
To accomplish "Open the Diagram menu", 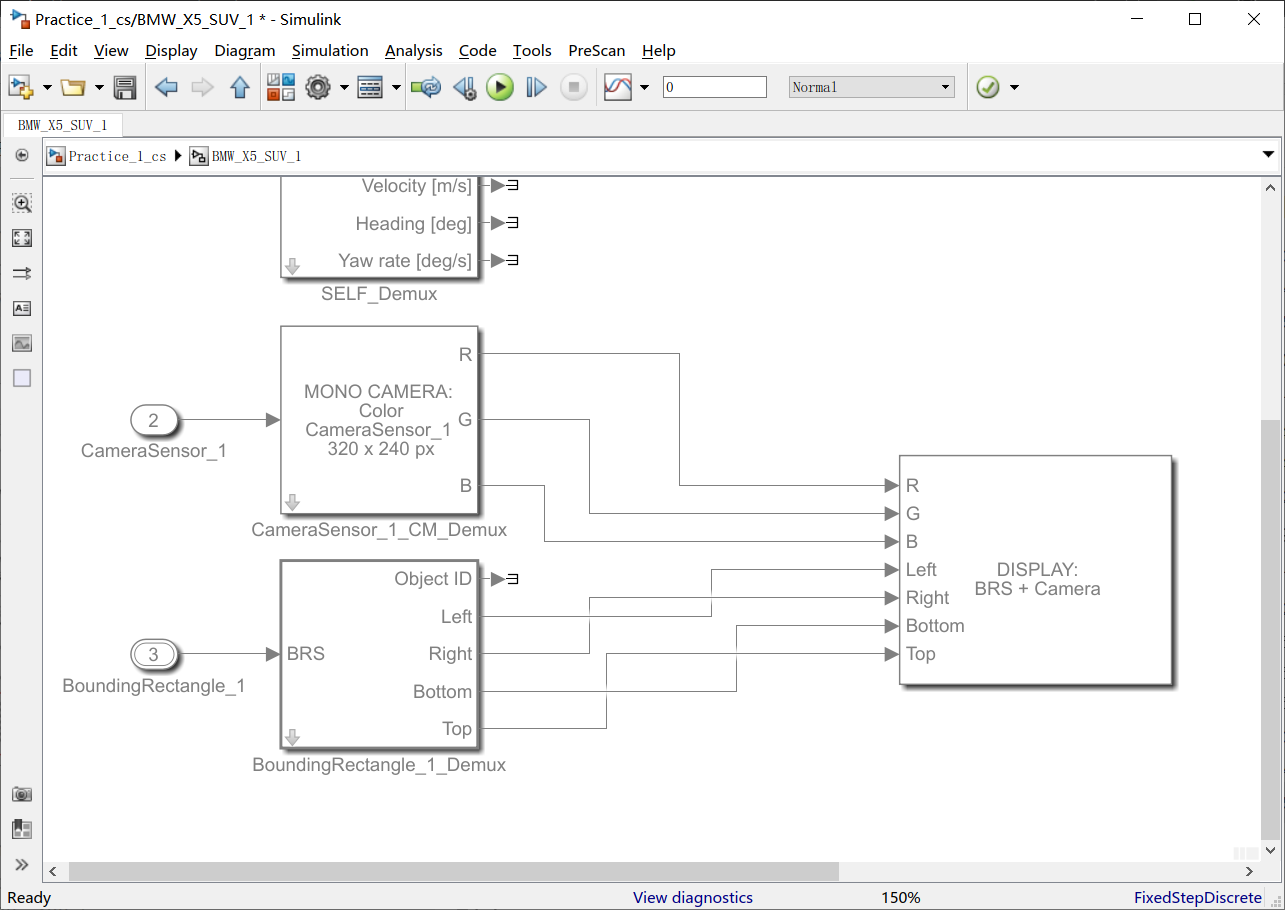I will (x=245, y=50).
